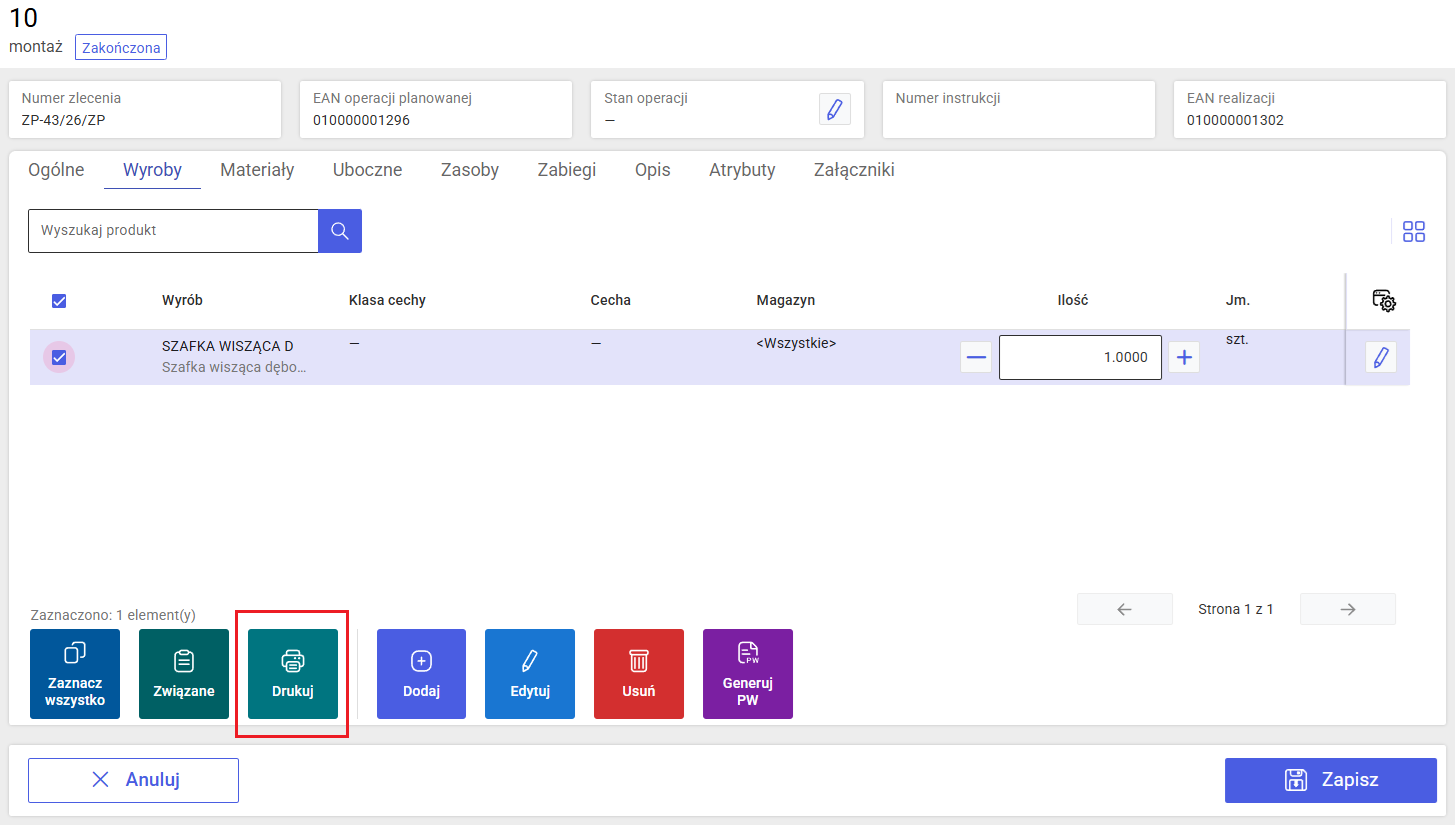Click the search magnifier icon button

coord(340,231)
